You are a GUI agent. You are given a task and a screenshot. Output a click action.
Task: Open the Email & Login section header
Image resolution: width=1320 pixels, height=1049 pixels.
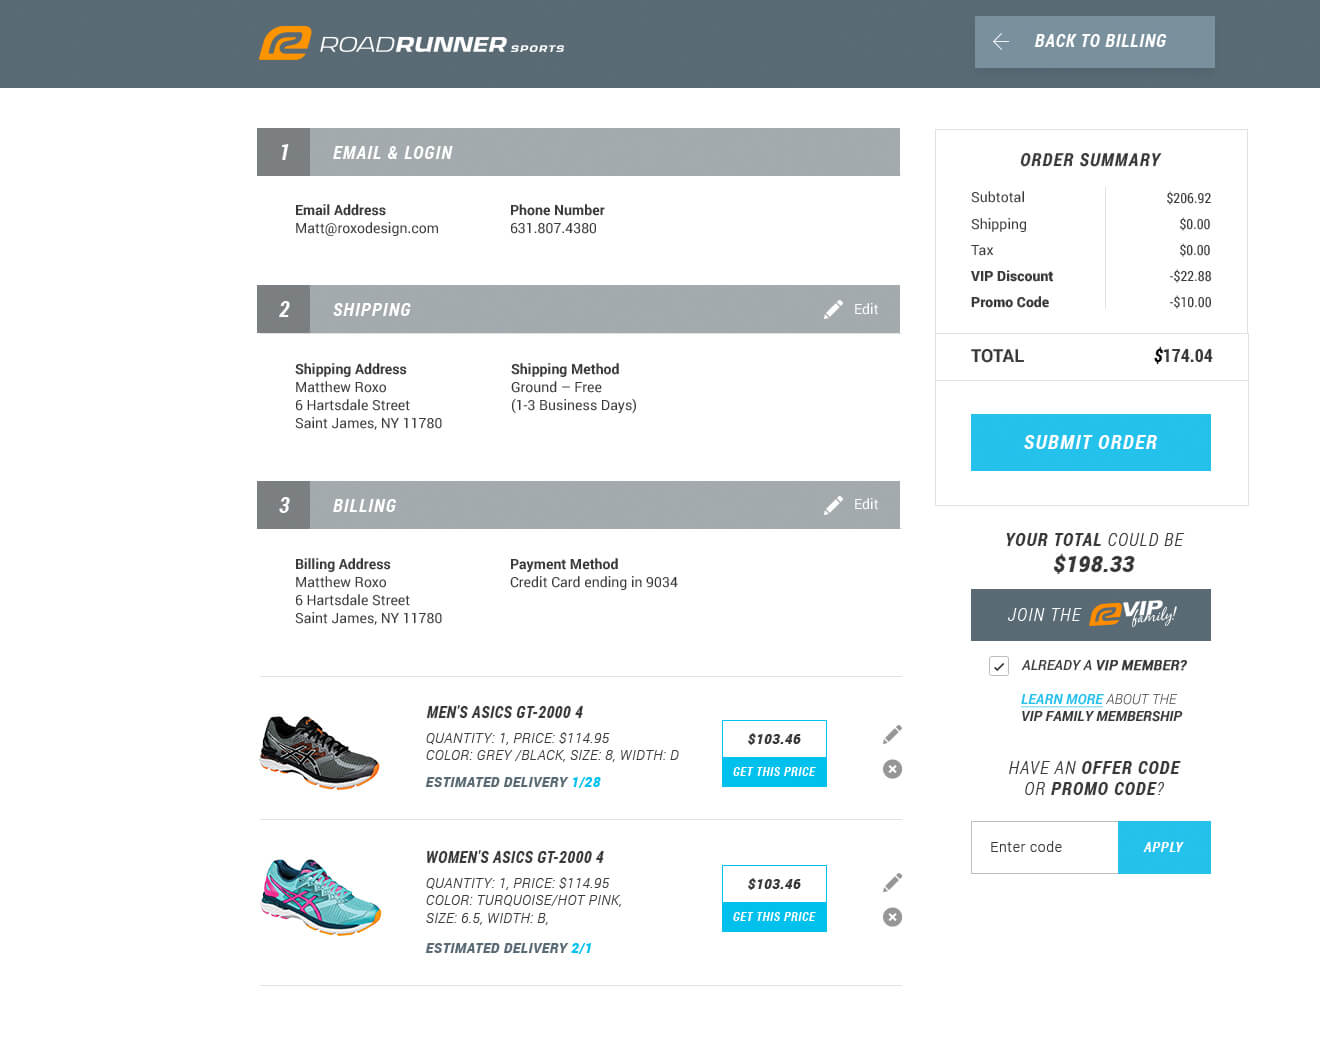tap(578, 153)
